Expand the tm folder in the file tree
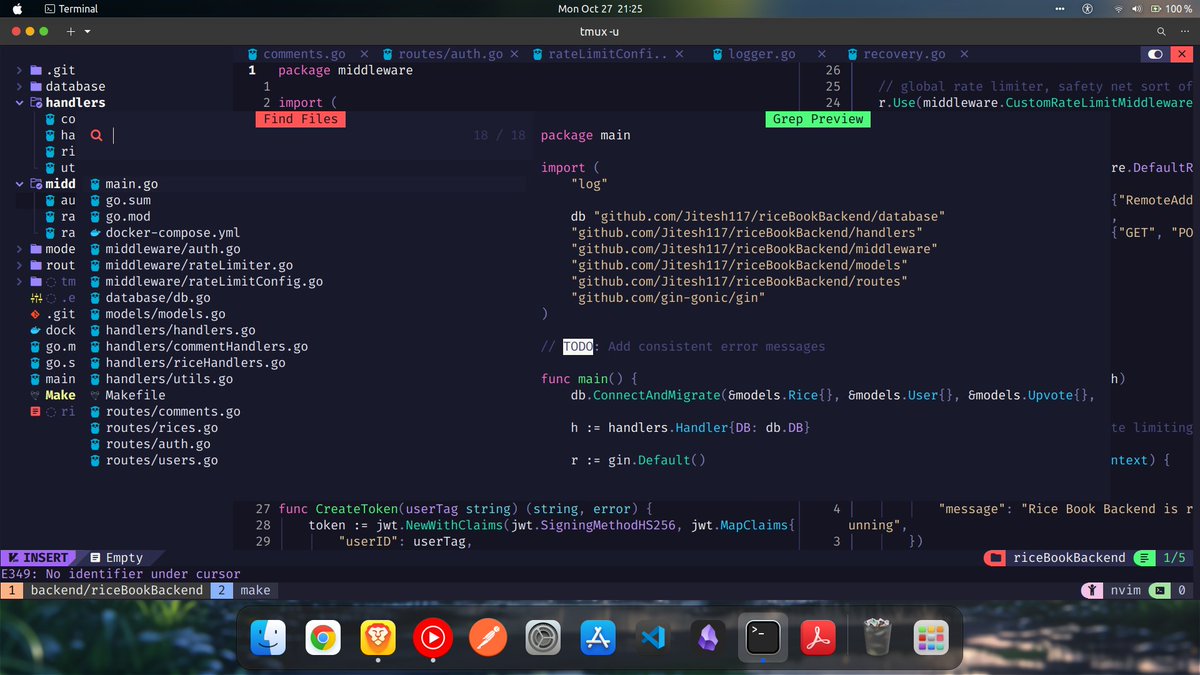Image resolution: width=1200 pixels, height=675 pixels. click(x=20, y=282)
